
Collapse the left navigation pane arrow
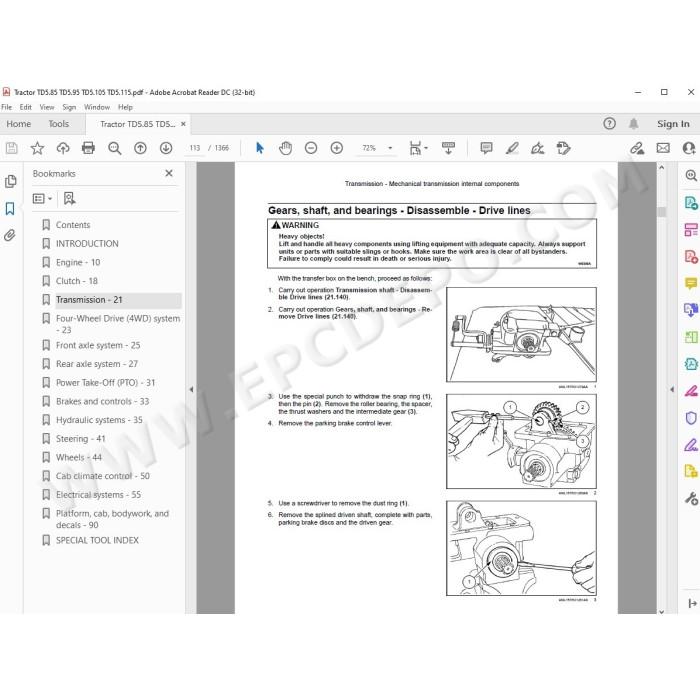pyautogui.click(x=191, y=389)
